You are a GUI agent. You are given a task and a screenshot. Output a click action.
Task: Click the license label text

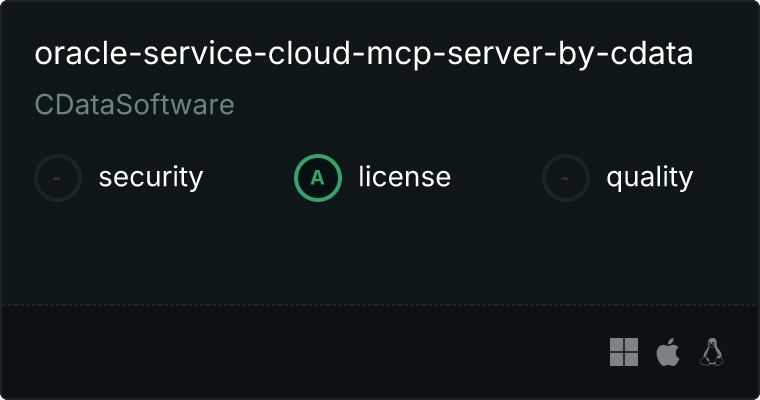click(404, 178)
